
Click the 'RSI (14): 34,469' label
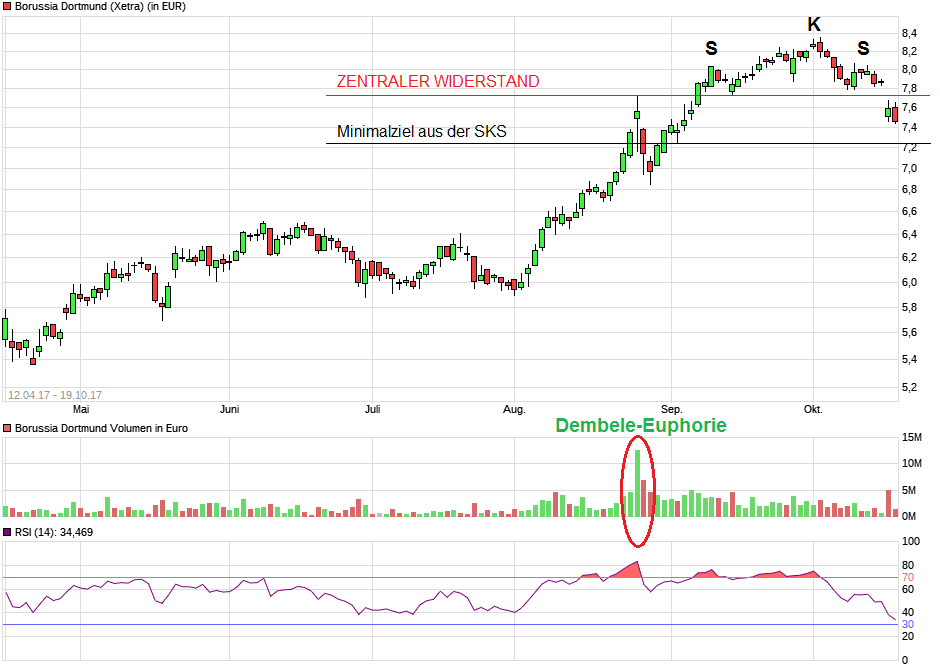click(x=54, y=532)
